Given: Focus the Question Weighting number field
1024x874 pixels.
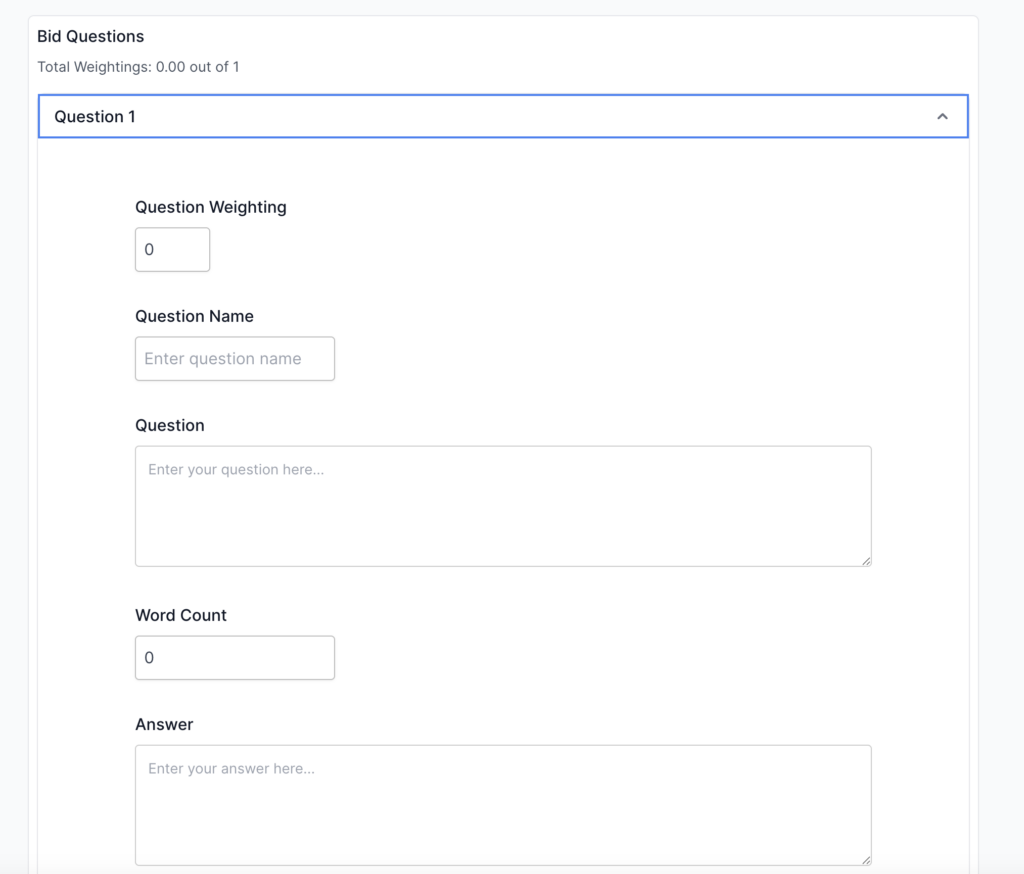Looking at the screenshot, I should coord(172,249).
